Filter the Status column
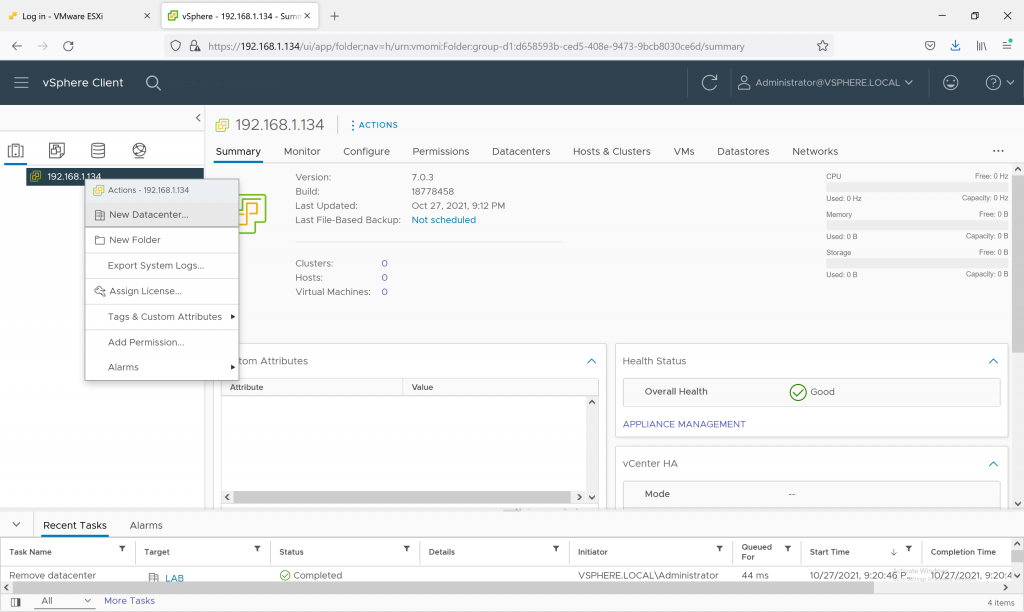Image resolution: width=1024 pixels, height=612 pixels. click(x=407, y=549)
